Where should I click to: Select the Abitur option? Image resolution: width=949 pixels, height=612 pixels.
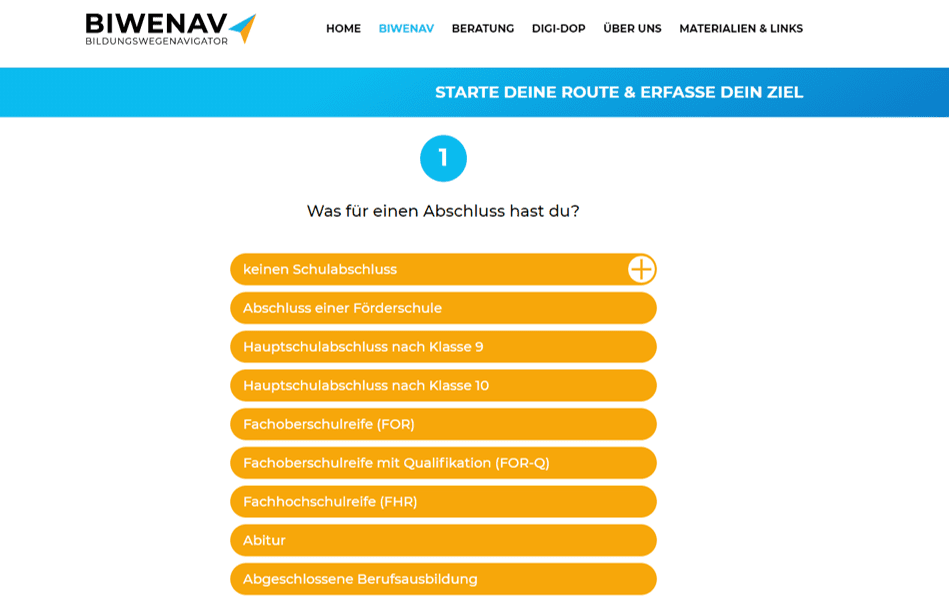point(443,541)
